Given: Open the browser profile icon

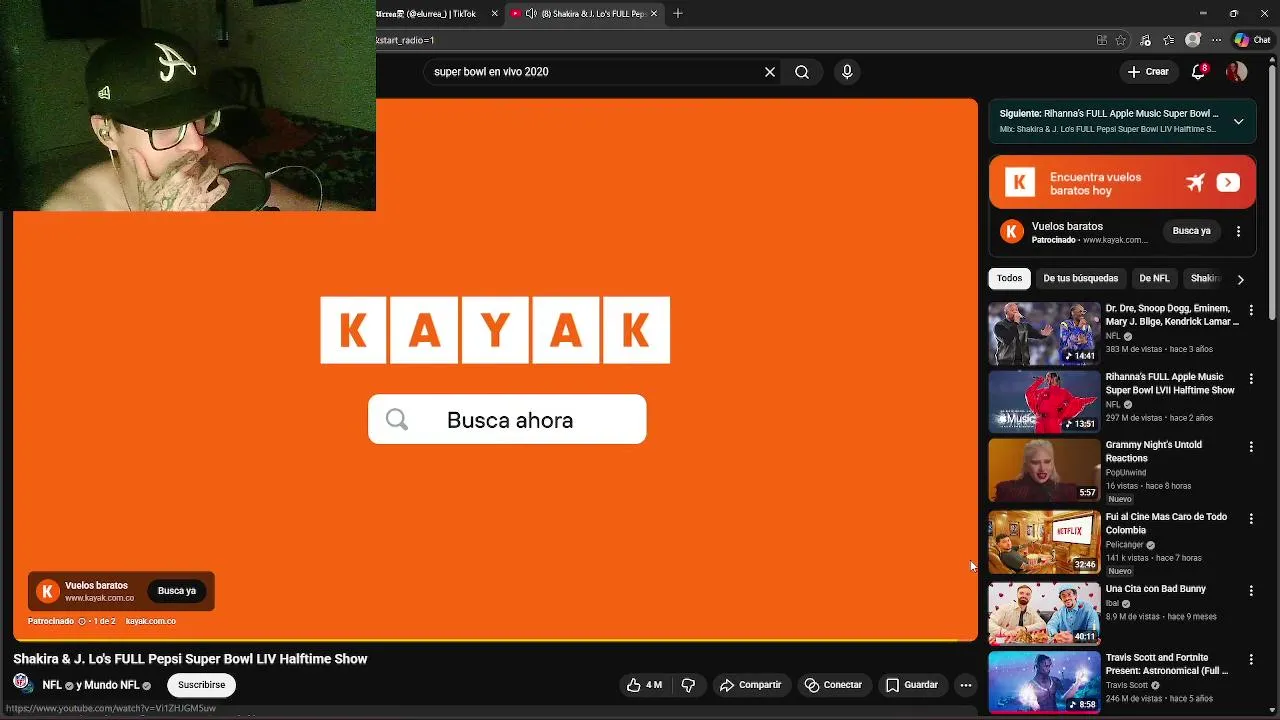Looking at the screenshot, I should pyautogui.click(x=1193, y=40).
